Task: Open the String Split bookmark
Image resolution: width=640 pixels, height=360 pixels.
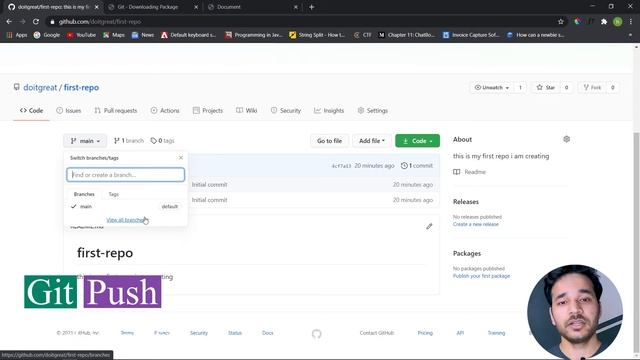Action: (x=317, y=35)
